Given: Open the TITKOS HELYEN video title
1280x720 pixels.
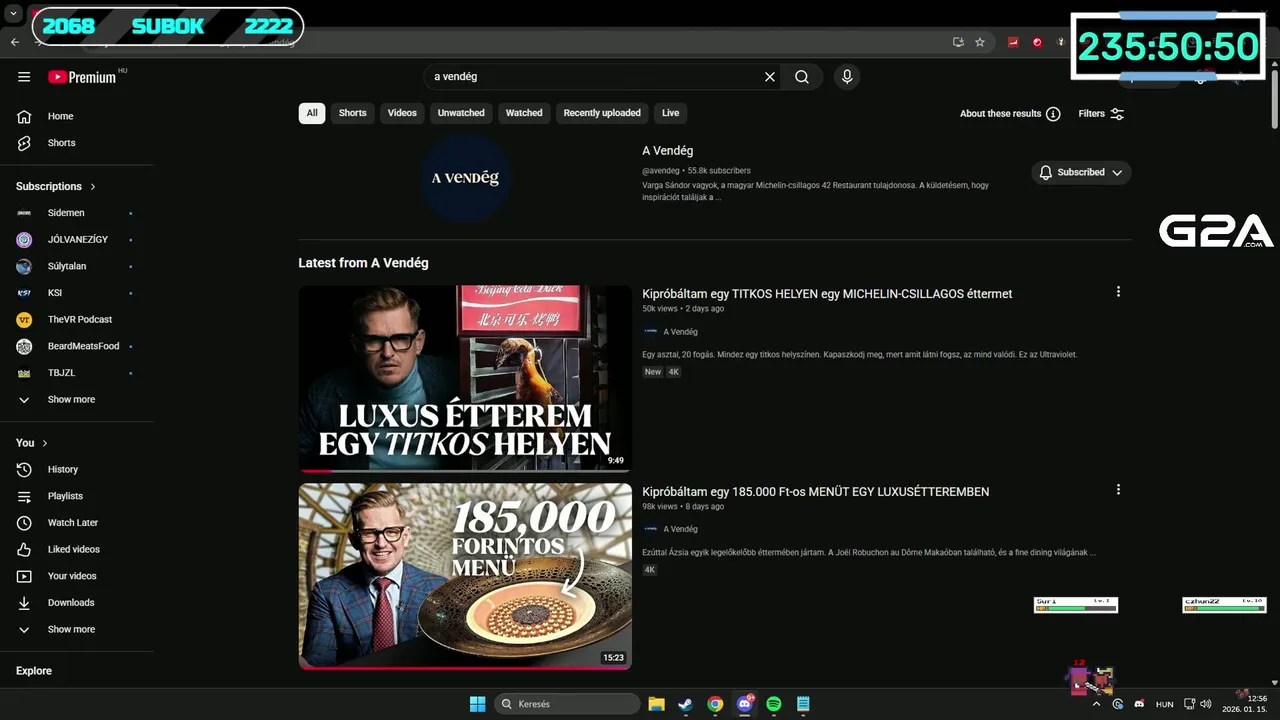Looking at the screenshot, I should tap(827, 294).
